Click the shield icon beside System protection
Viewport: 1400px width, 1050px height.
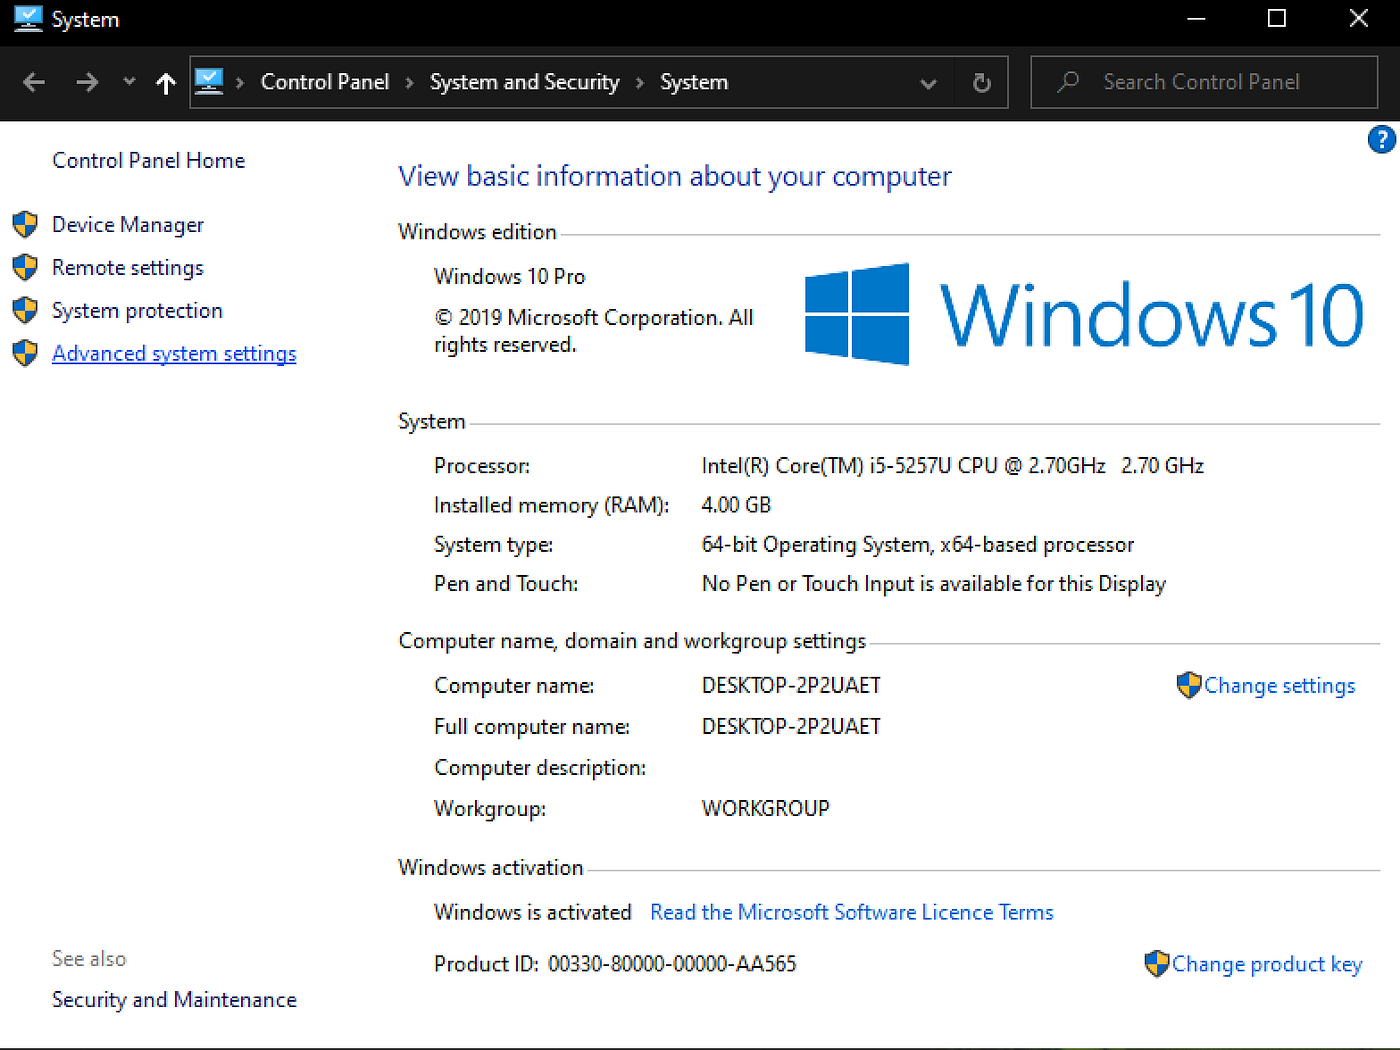coord(25,311)
